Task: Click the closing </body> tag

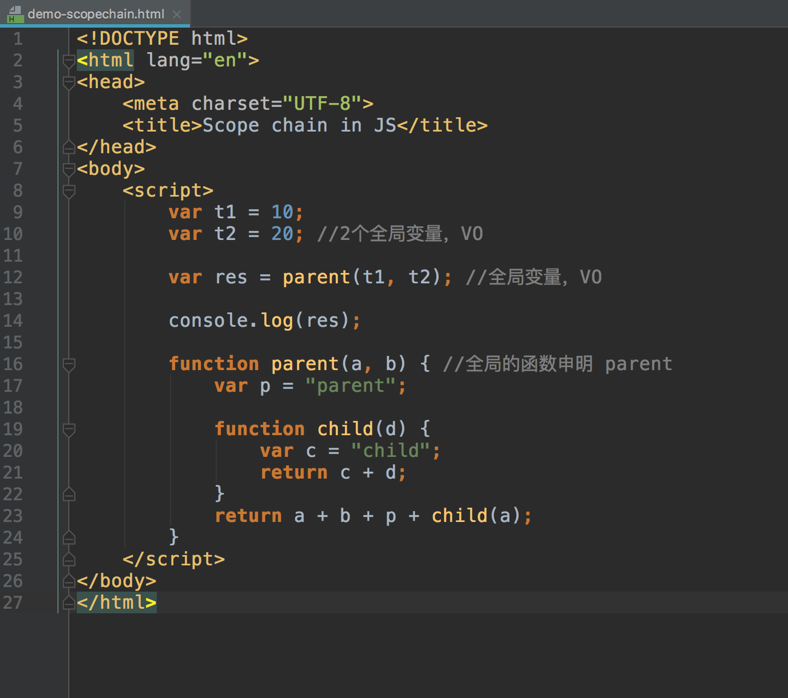Action: pos(116,581)
